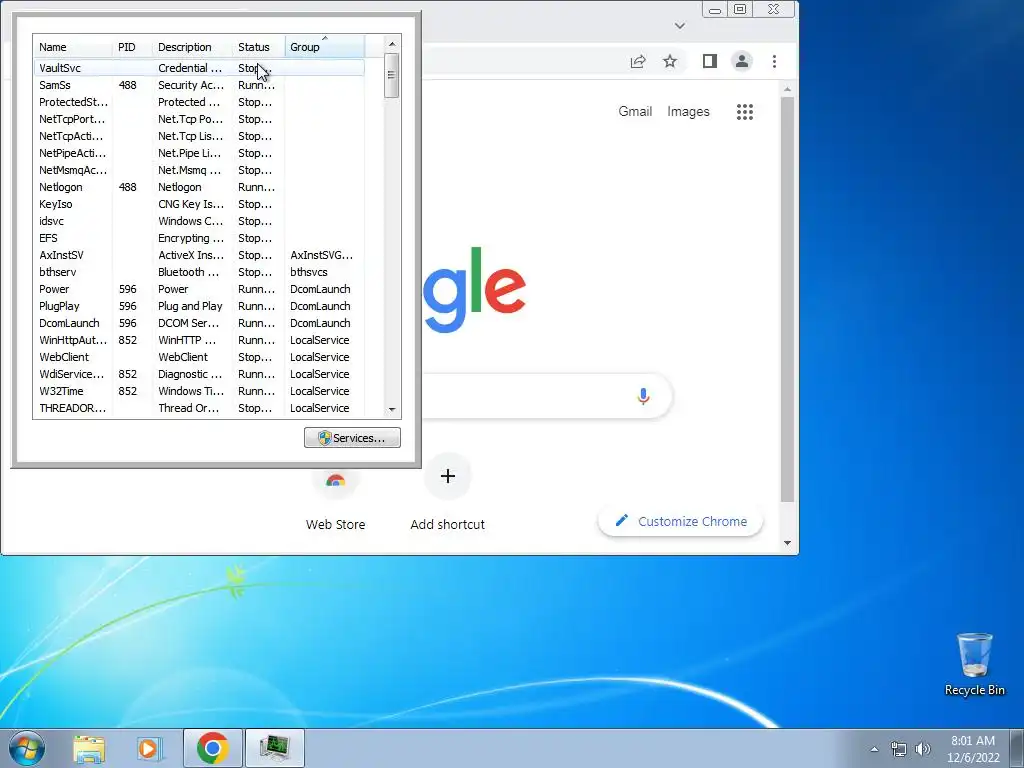This screenshot has height=768, width=1024.
Task: Sort by Status column header
Action: 259,47
